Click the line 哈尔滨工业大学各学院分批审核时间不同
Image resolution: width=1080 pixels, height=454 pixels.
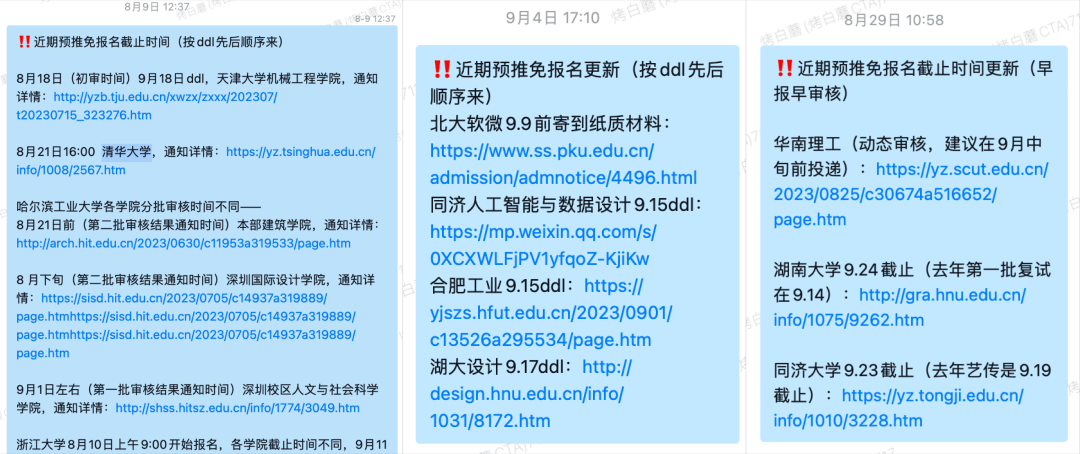click(x=140, y=207)
